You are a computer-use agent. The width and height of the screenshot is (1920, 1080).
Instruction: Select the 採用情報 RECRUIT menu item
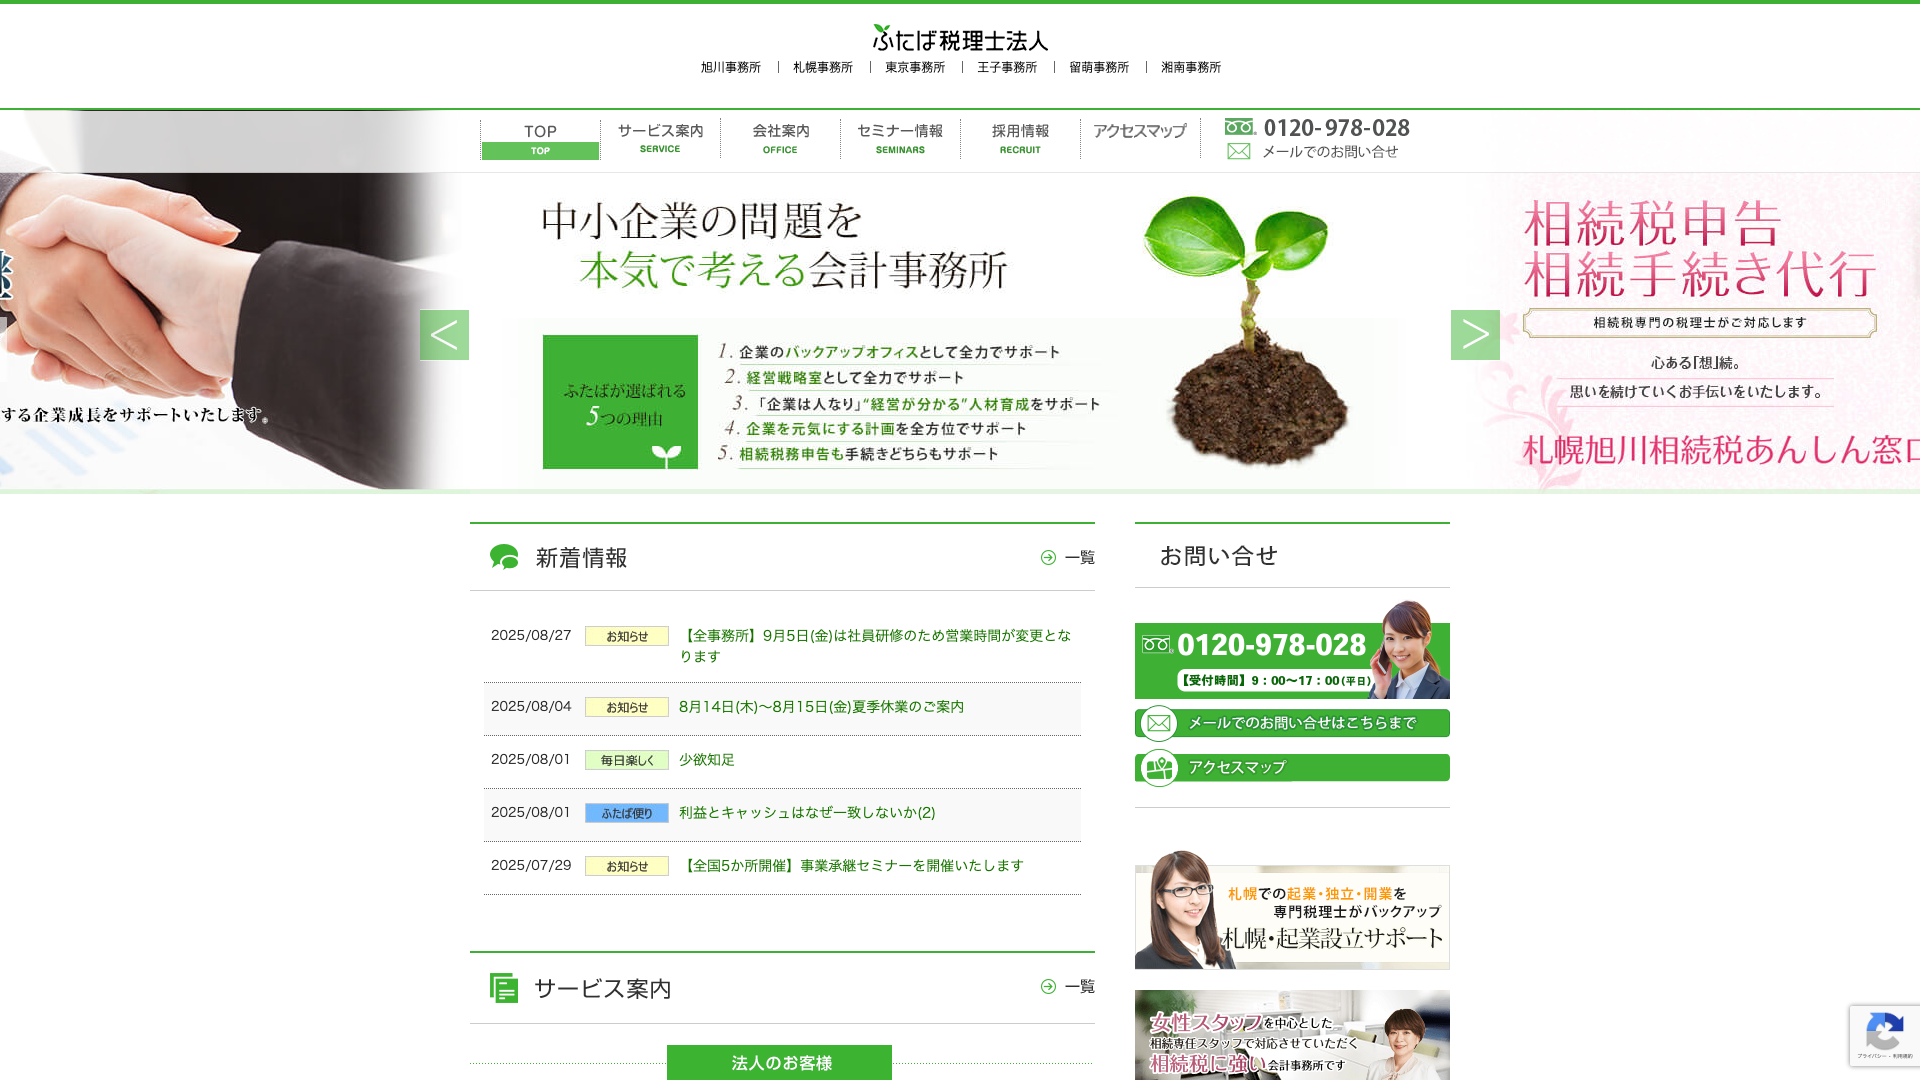(x=1020, y=138)
